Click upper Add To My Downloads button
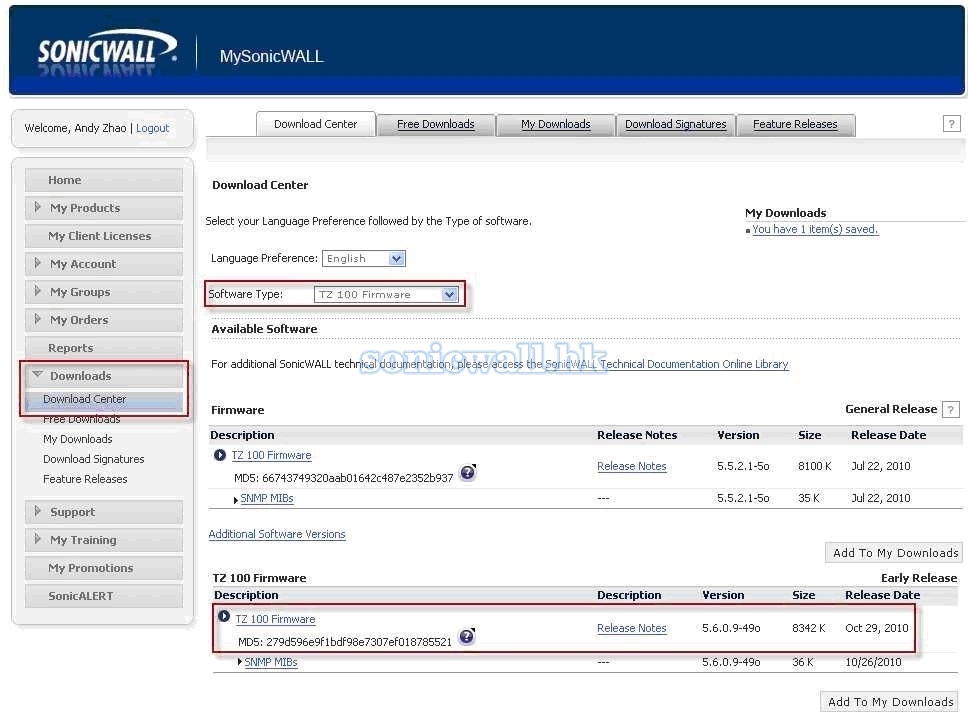969x715 pixels. [894, 552]
